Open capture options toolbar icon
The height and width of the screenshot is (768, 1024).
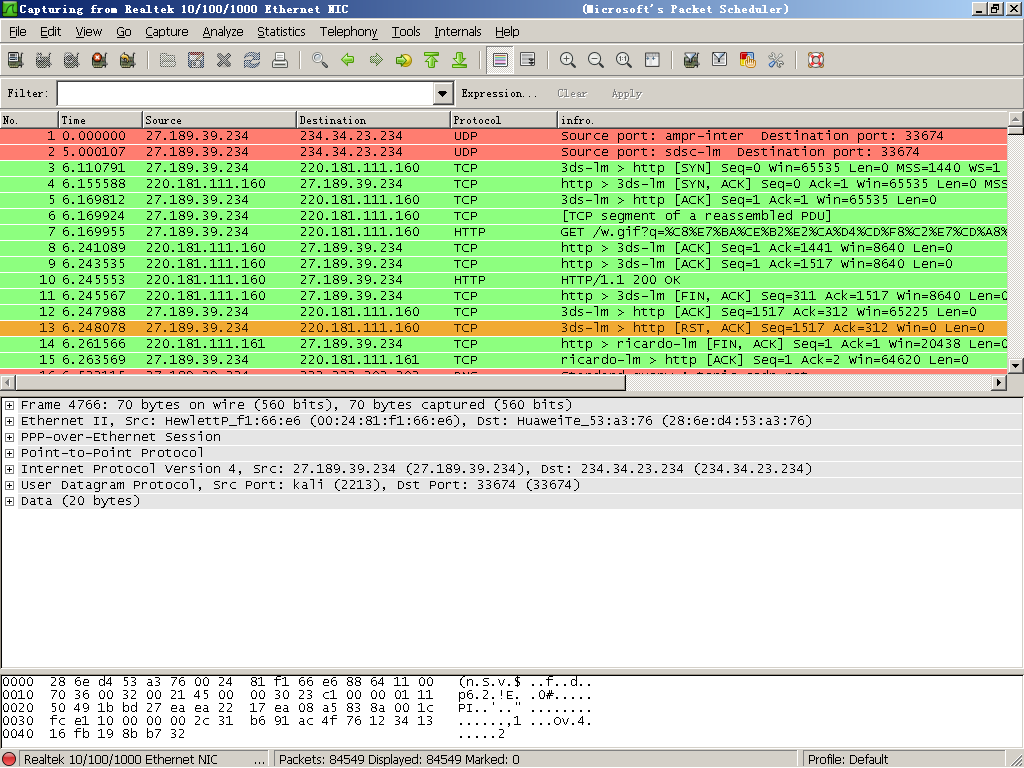pos(44,61)
